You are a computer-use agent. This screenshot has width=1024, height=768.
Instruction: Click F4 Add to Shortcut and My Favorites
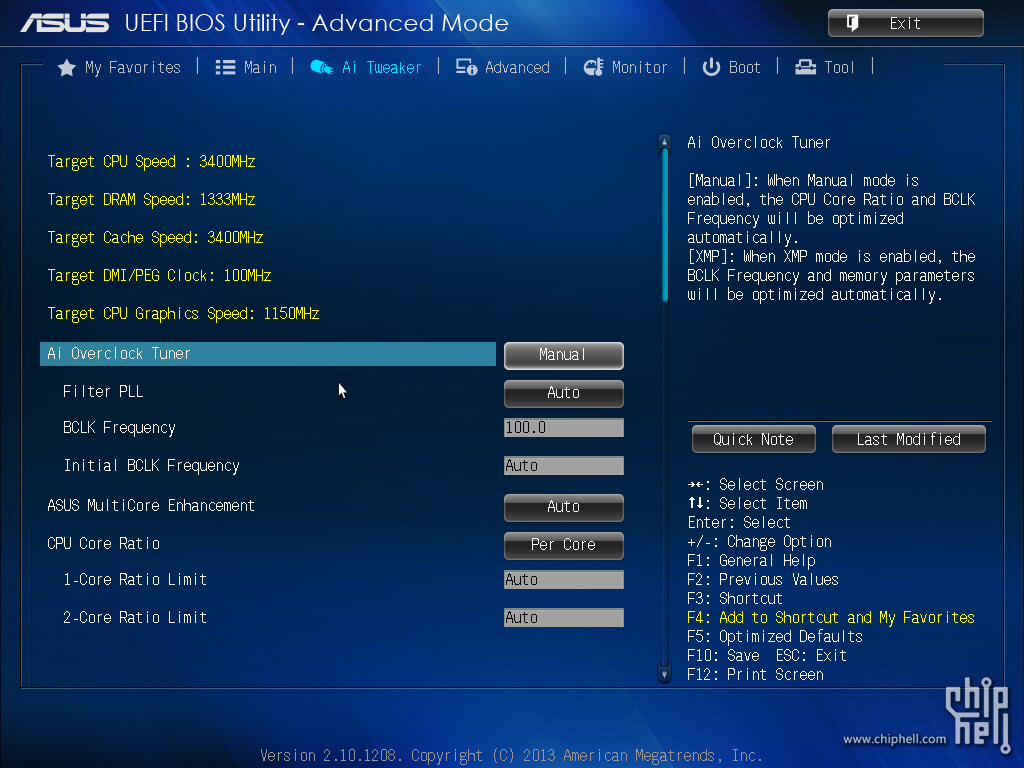click(x=831, y=618)
